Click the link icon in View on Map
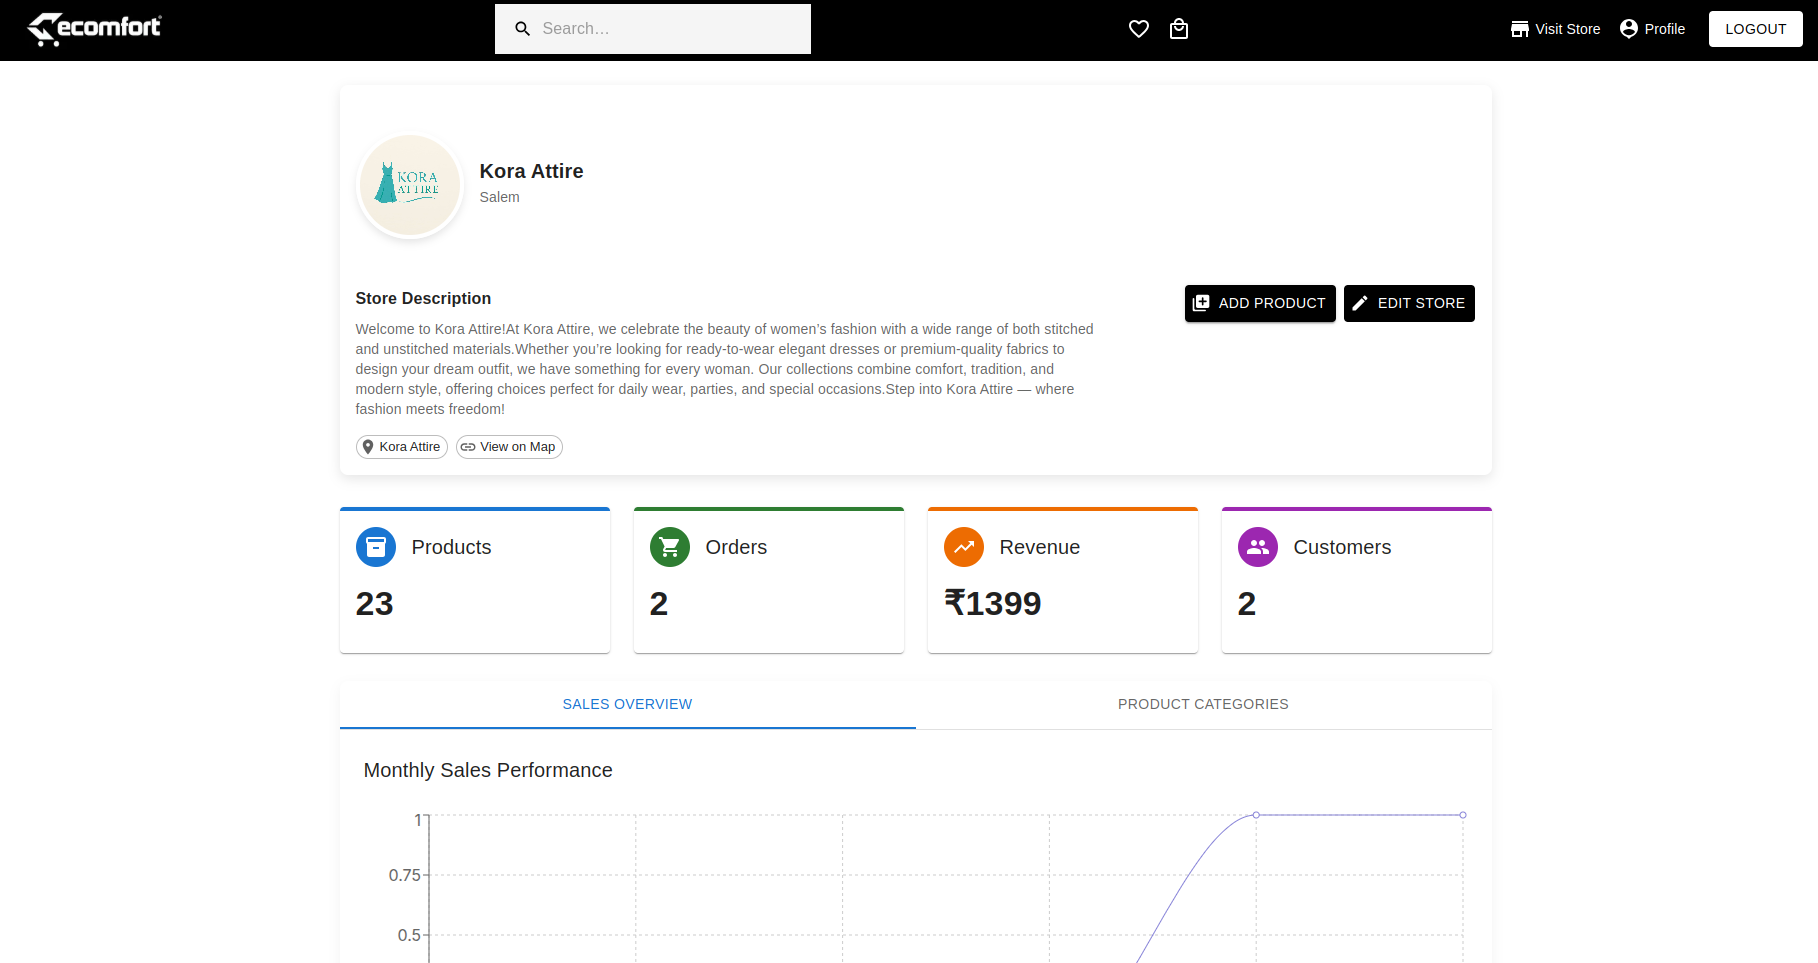Viewport: 1818px width, 963px height. [468, 447]
